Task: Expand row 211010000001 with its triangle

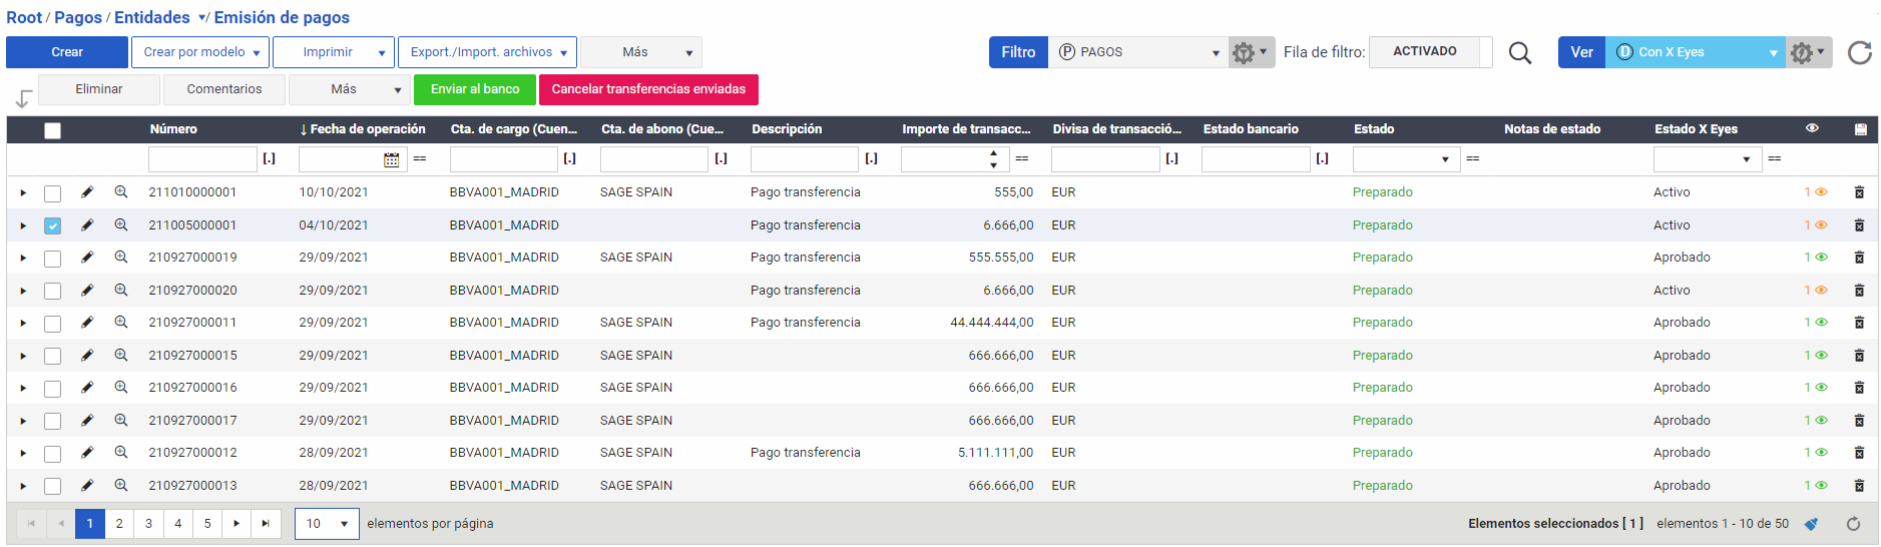Action: 23,193
